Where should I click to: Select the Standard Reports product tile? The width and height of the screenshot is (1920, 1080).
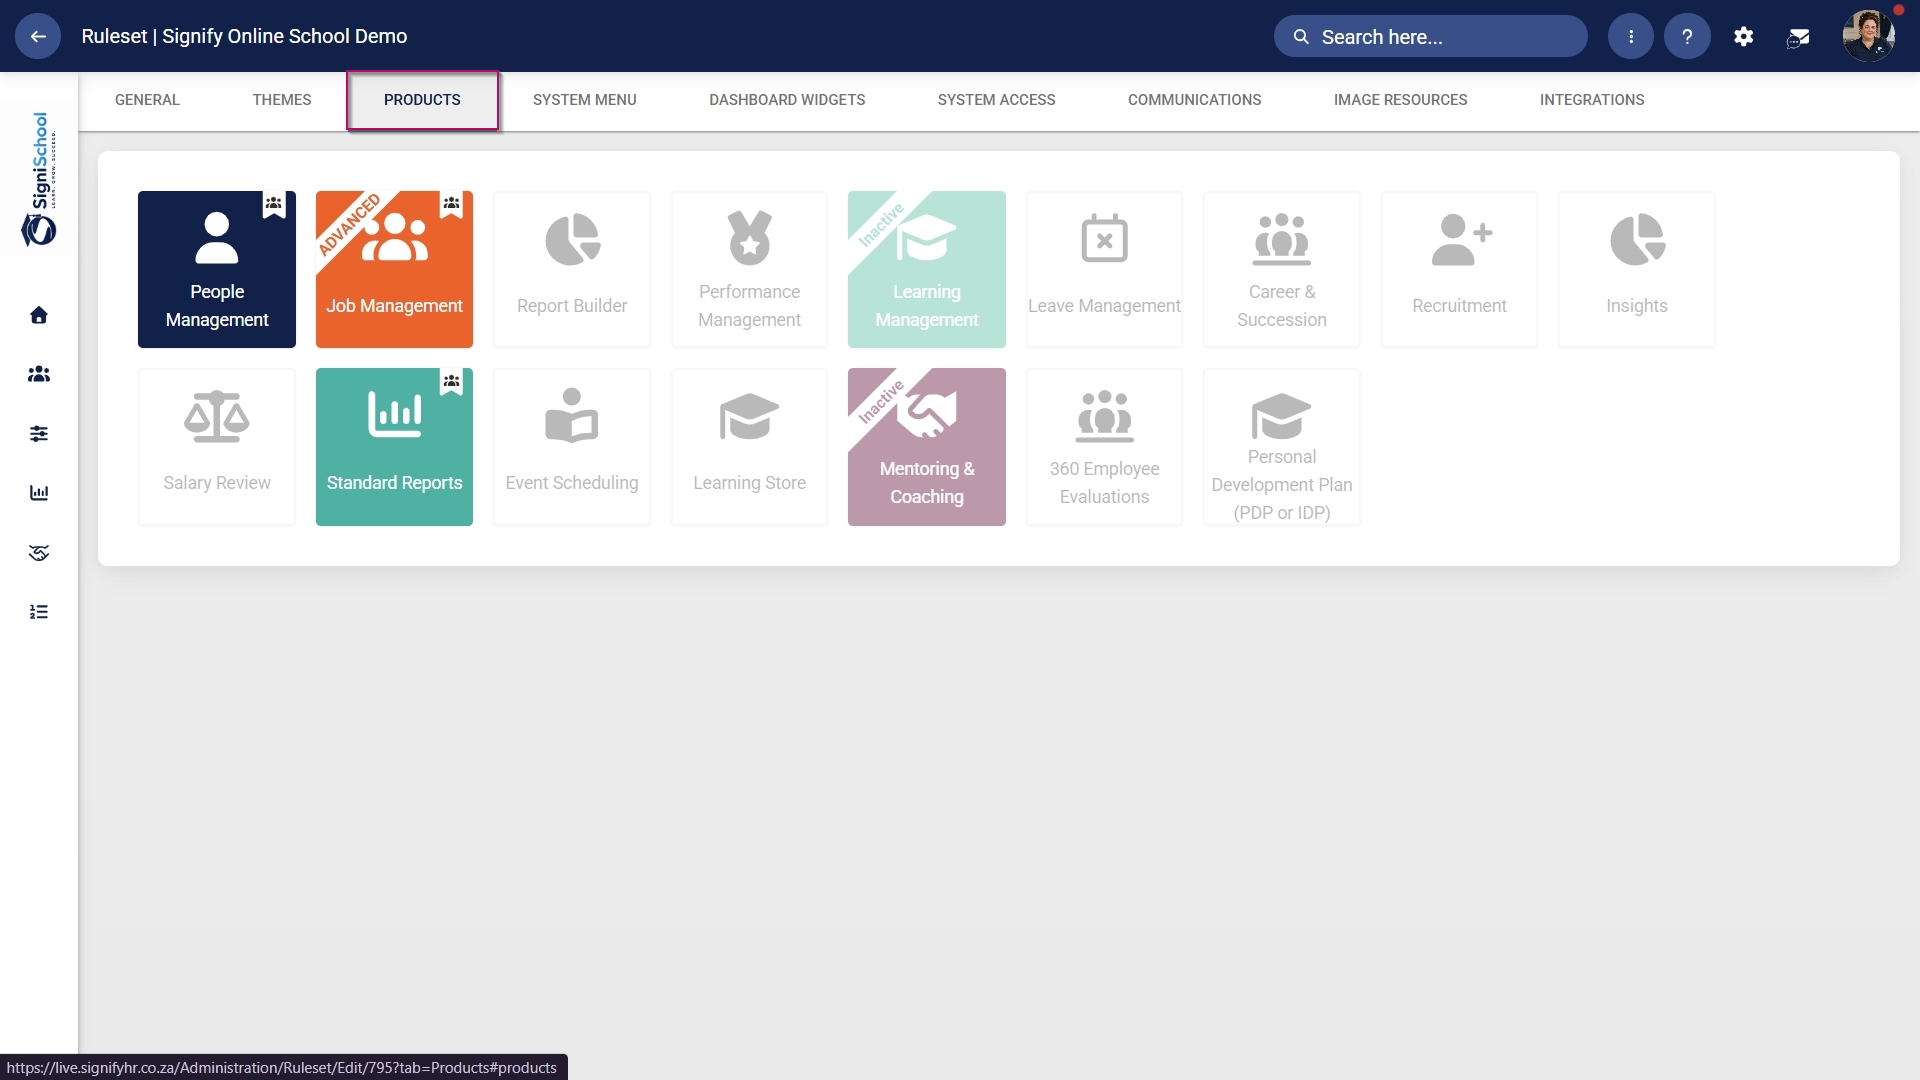click(394, 447)
